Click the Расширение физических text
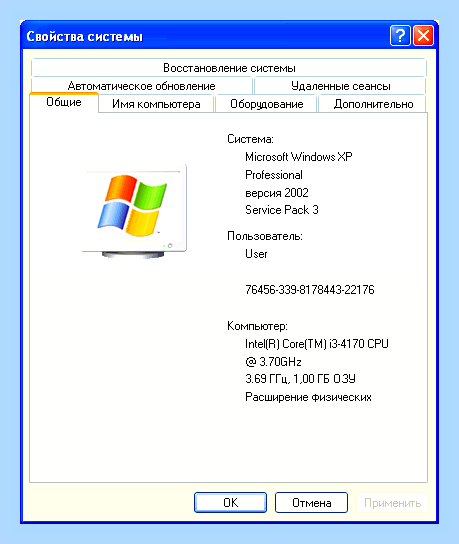 point(308,397)
